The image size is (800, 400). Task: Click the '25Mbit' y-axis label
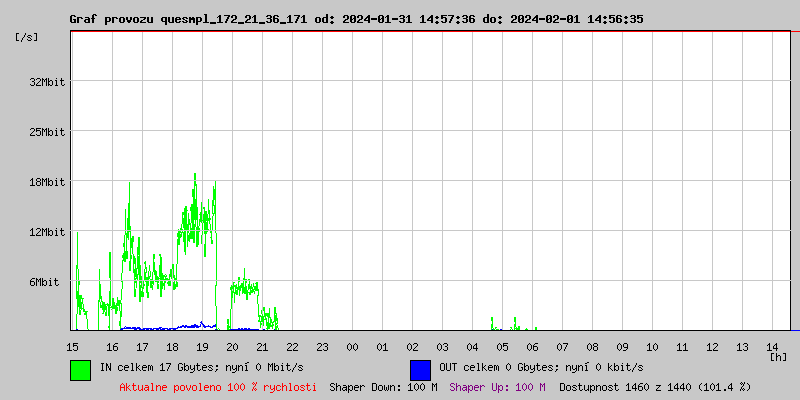[47, 132]
